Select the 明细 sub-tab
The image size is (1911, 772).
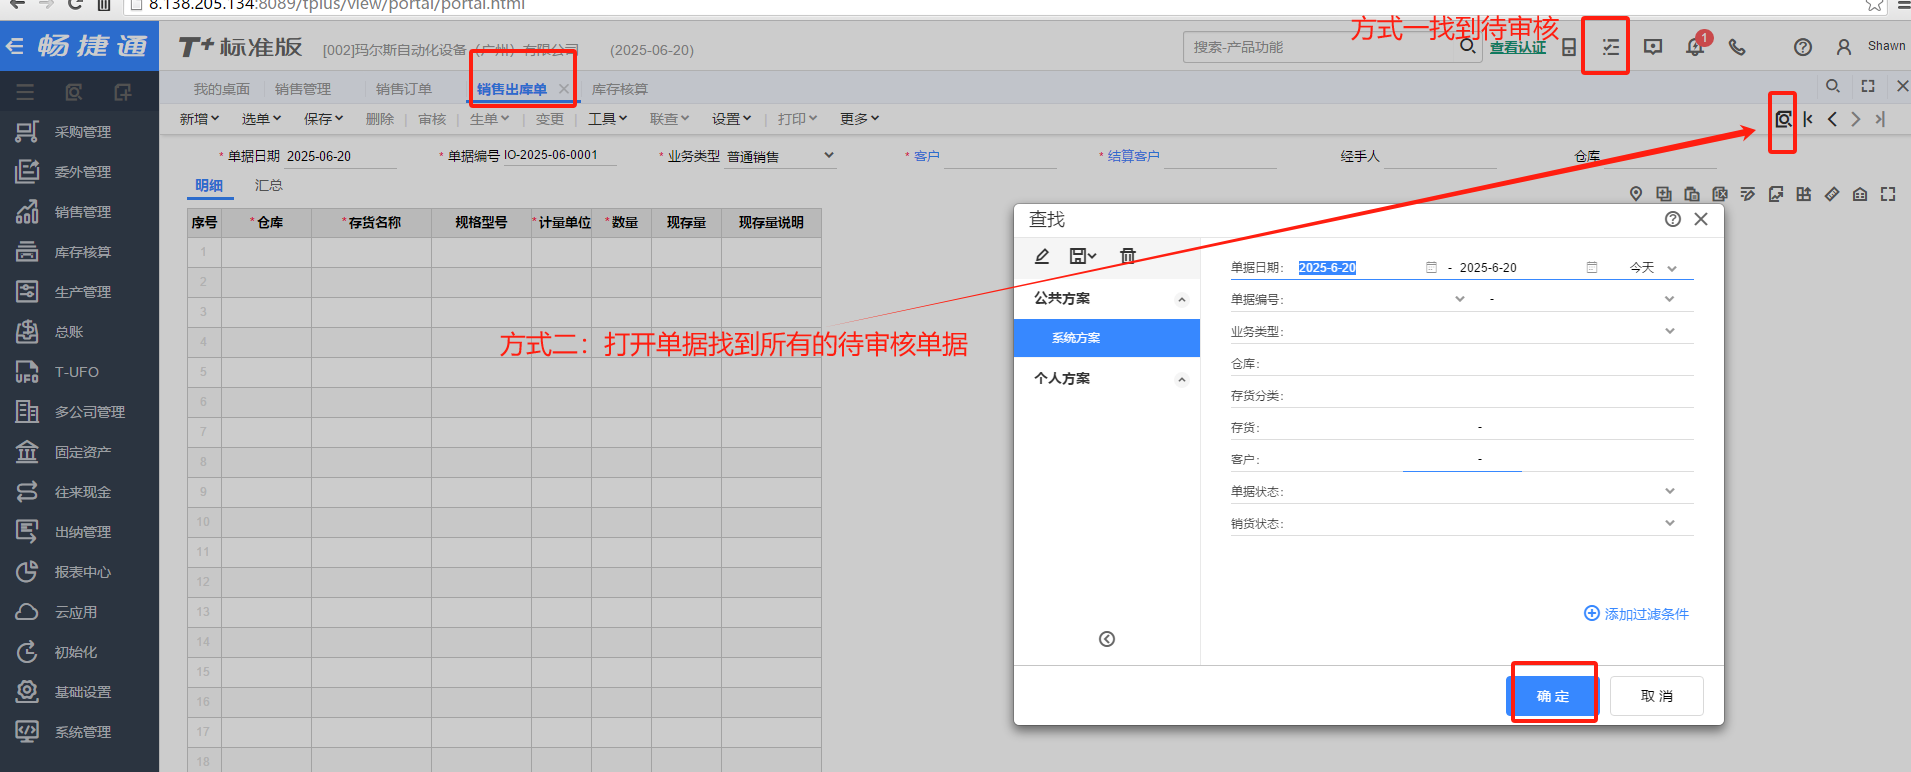coord(209,185)
